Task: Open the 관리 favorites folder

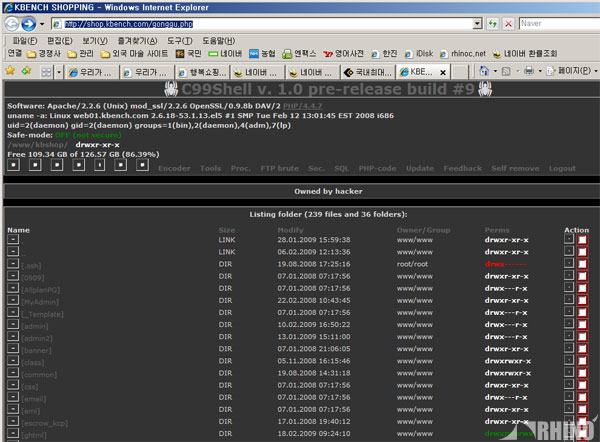Action: 80,54
